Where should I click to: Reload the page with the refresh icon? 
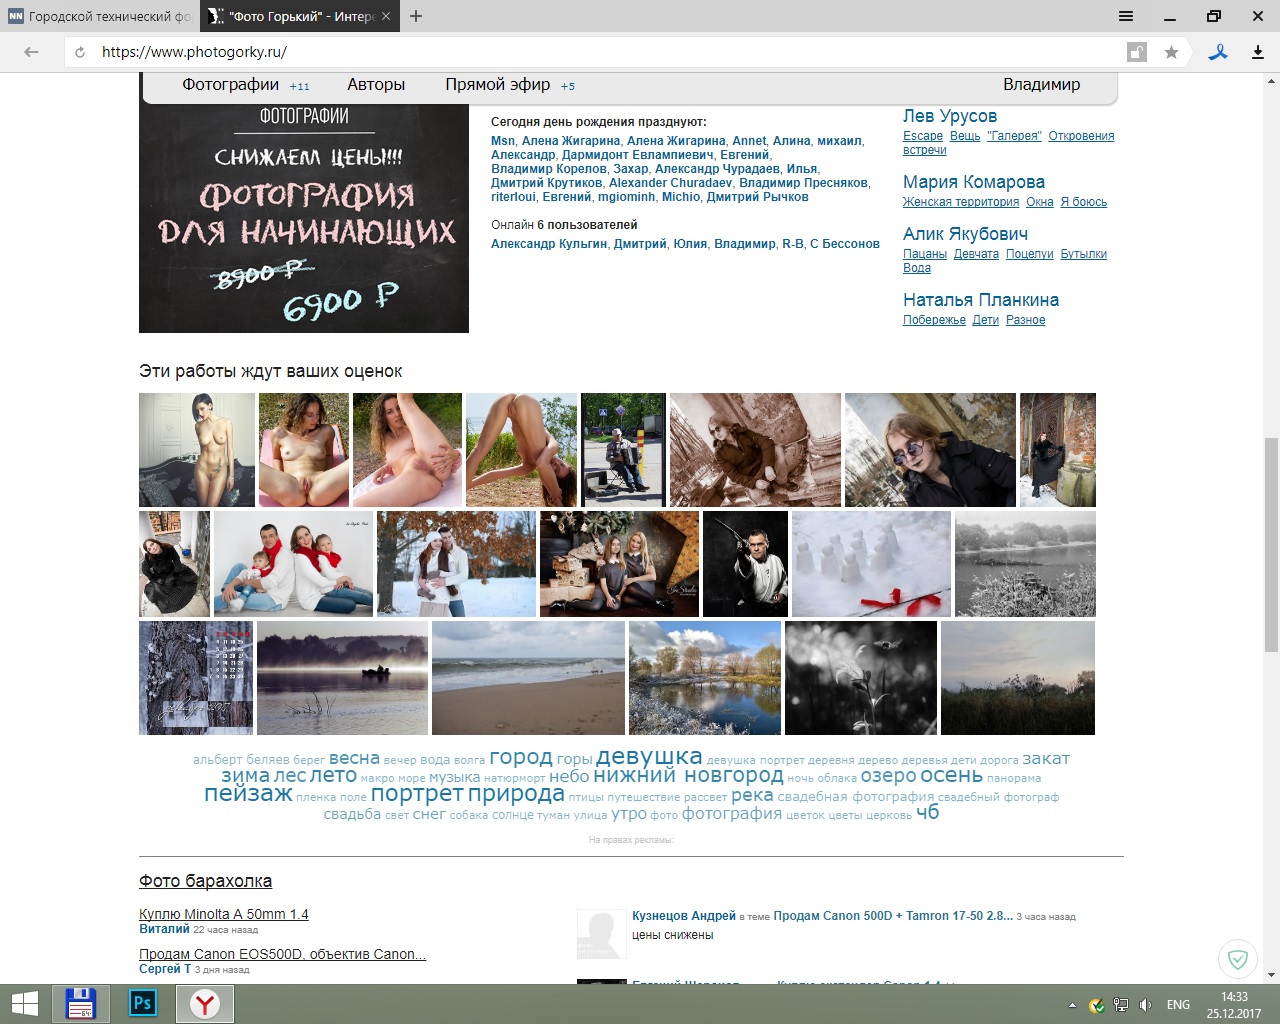click(x=80, y=52)
